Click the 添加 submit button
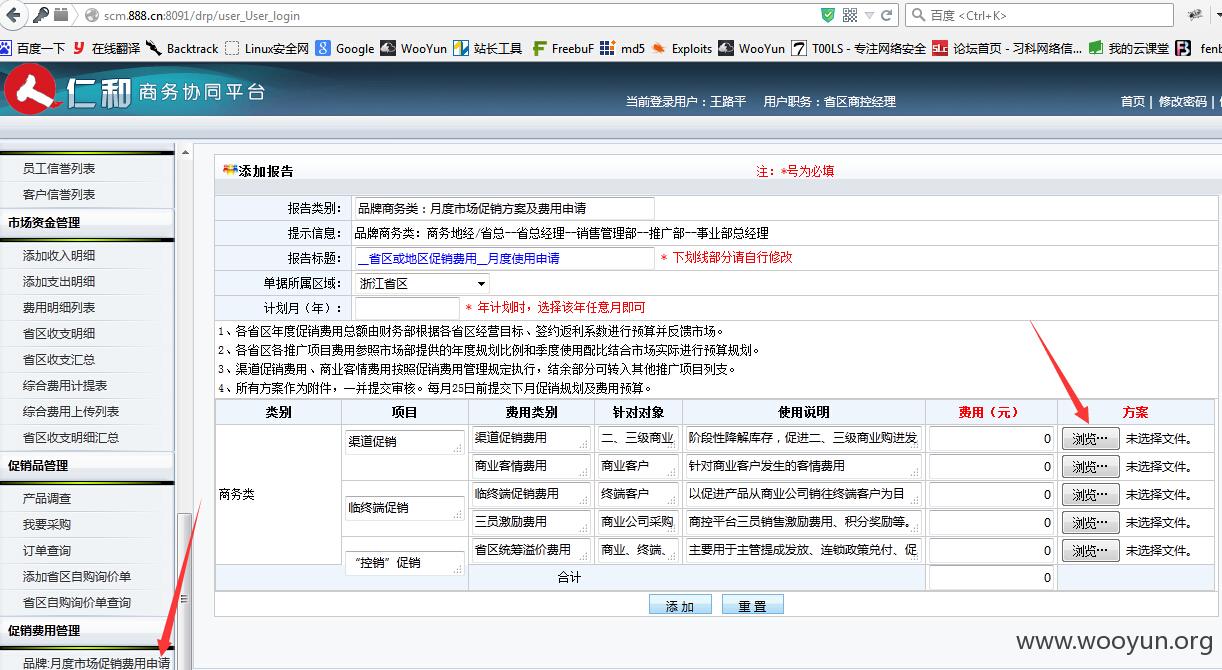 [x=680, y=605]
